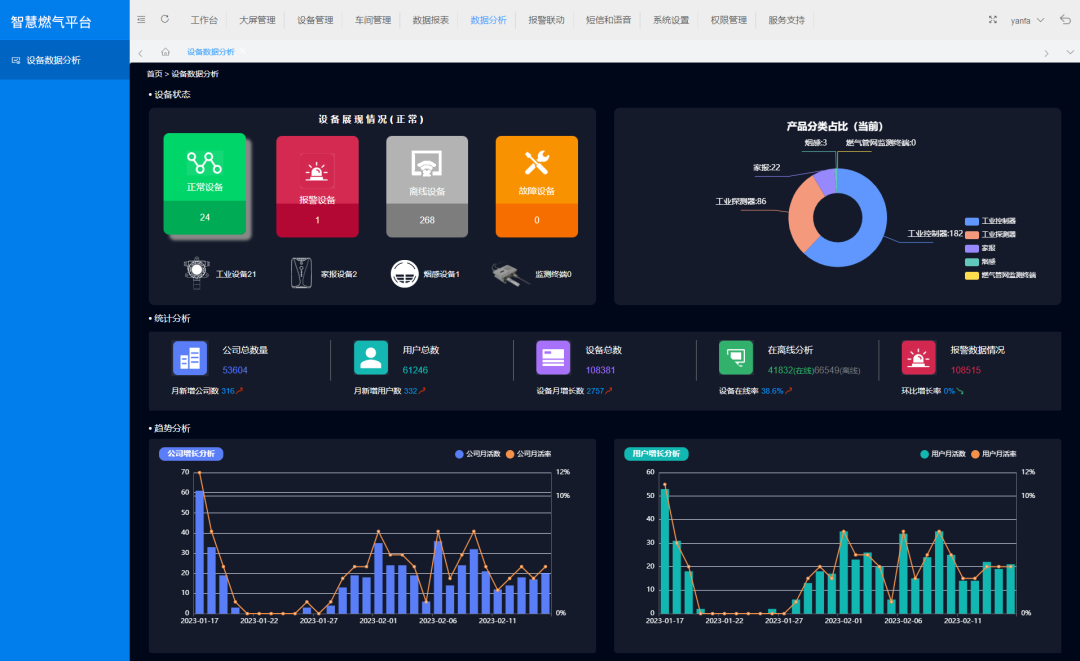Select 设备数据分析 in left sidebar

click(x=54, y=60)
